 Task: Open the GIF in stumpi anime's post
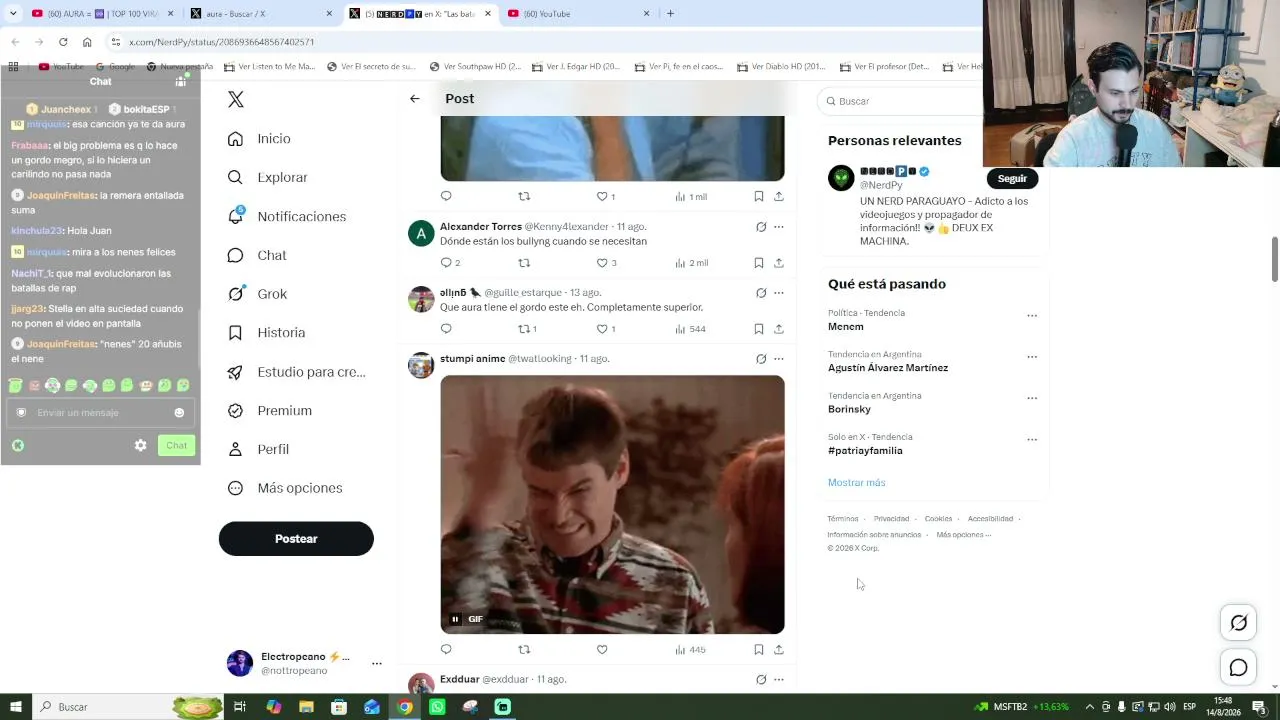pyautogui.click(x=612, y=504)
